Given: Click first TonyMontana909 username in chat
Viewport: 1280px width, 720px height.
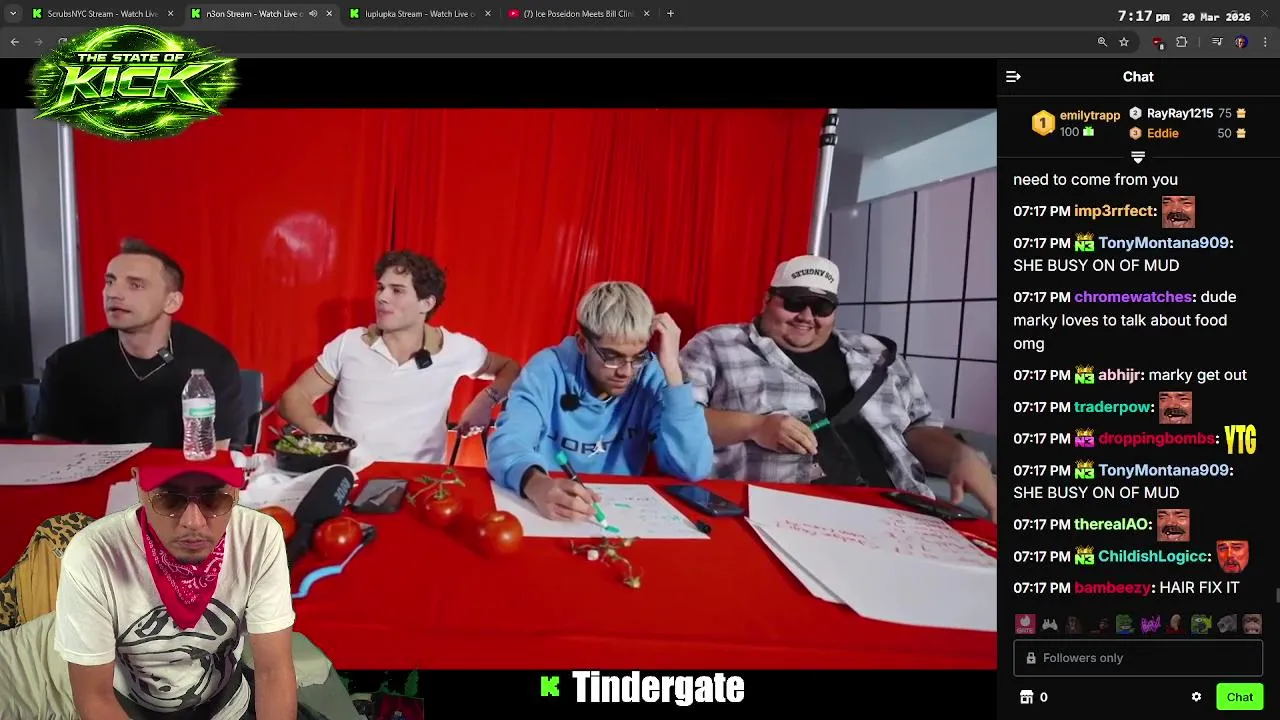Looking at the screenshot, I should click(1163, 243).
